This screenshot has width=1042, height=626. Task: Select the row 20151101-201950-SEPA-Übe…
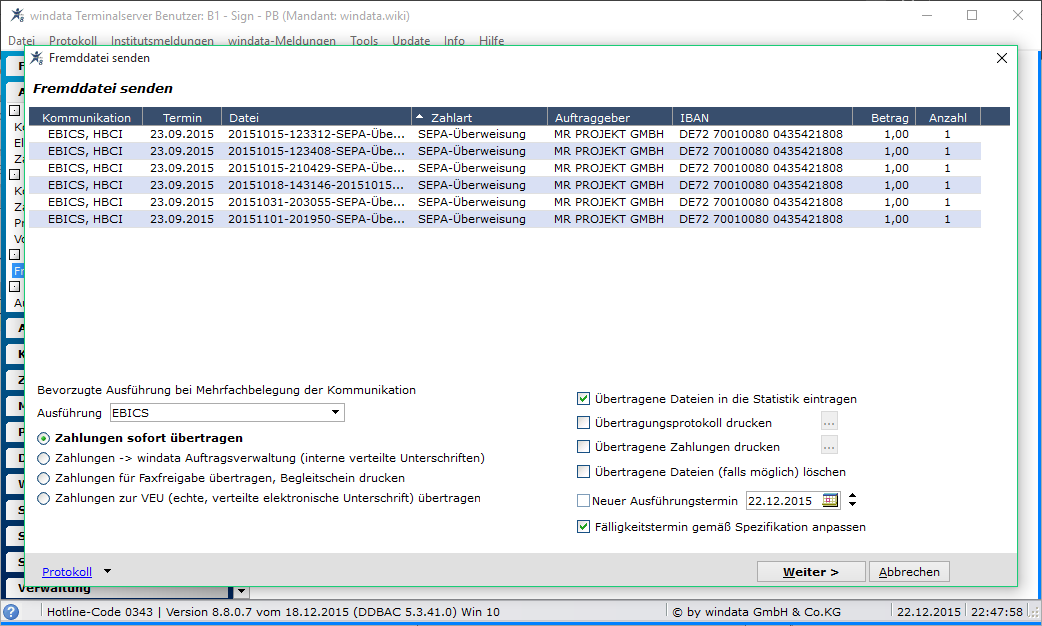tap(505, 219)
